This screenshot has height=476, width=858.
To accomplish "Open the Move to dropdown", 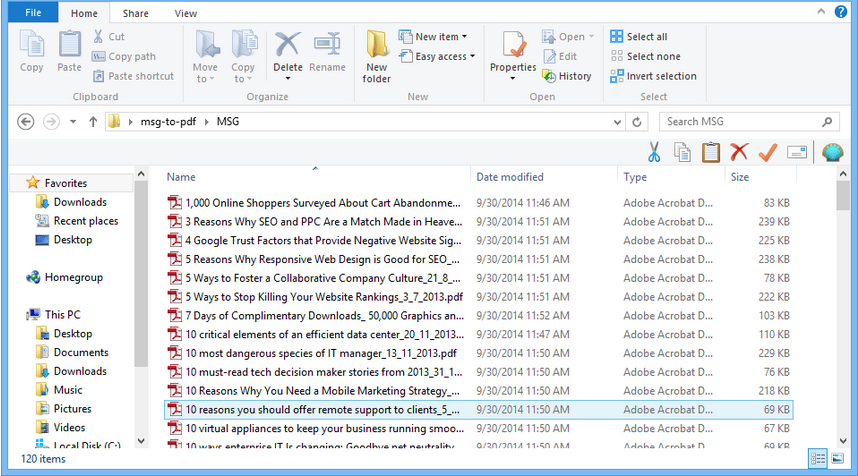I will (206, 56).
